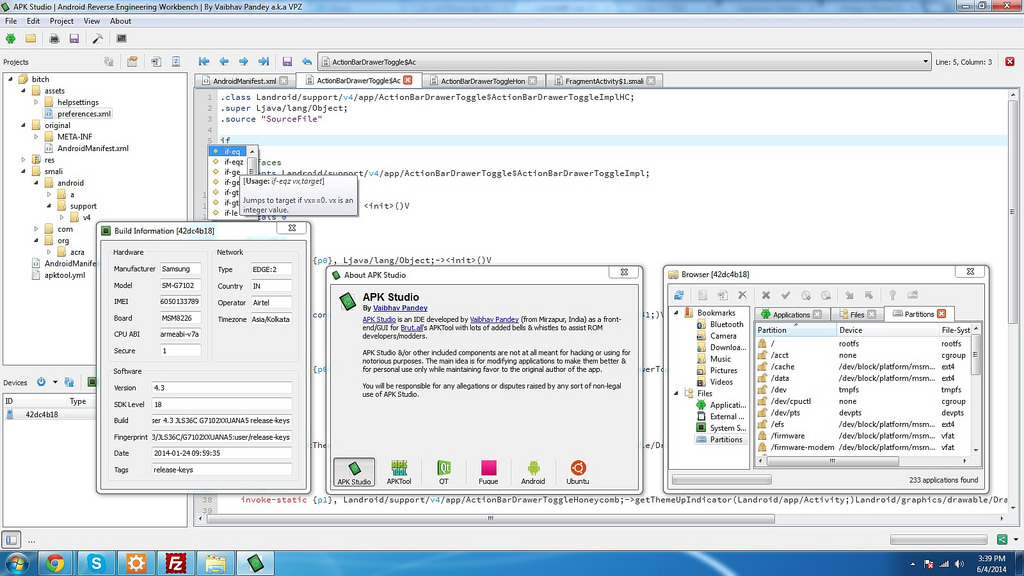This screenshot has width=1024, height=576.
Task: Open Vaibhav Pandey author link under title
Action: 400,308
